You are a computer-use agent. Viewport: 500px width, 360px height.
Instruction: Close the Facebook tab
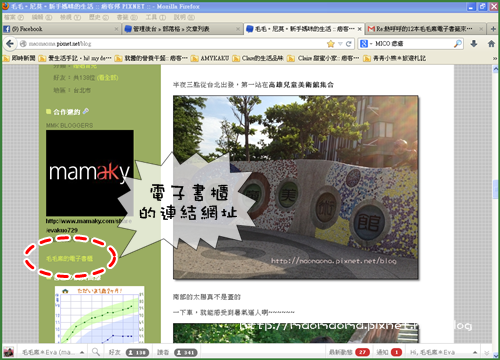tap(116, 29)
